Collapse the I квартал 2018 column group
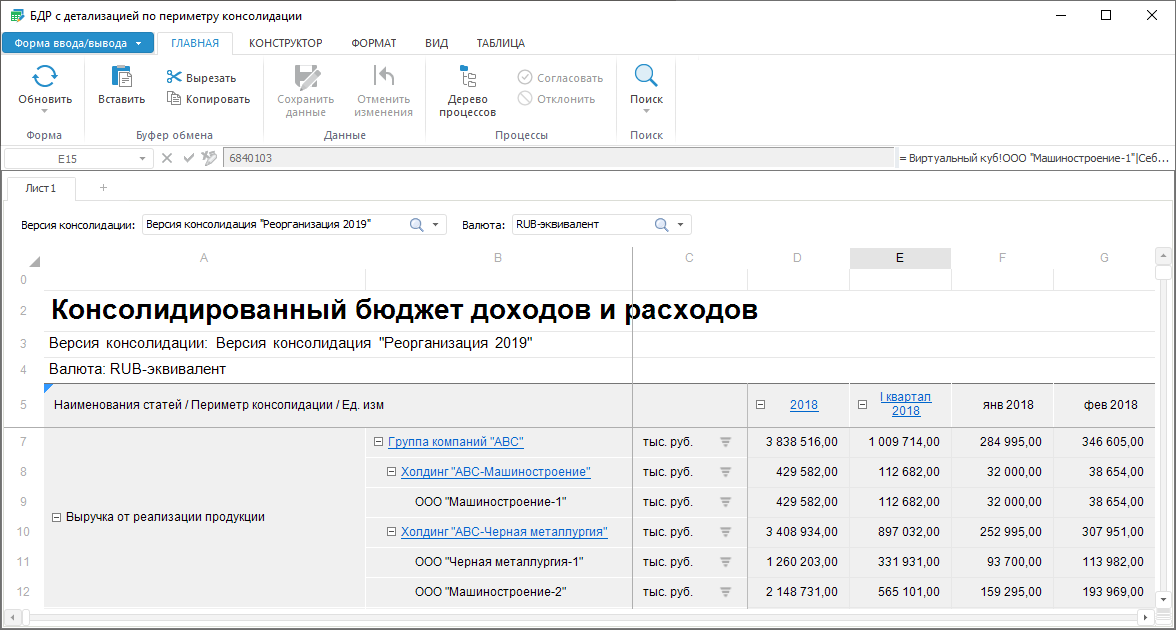 pos(863,405)
